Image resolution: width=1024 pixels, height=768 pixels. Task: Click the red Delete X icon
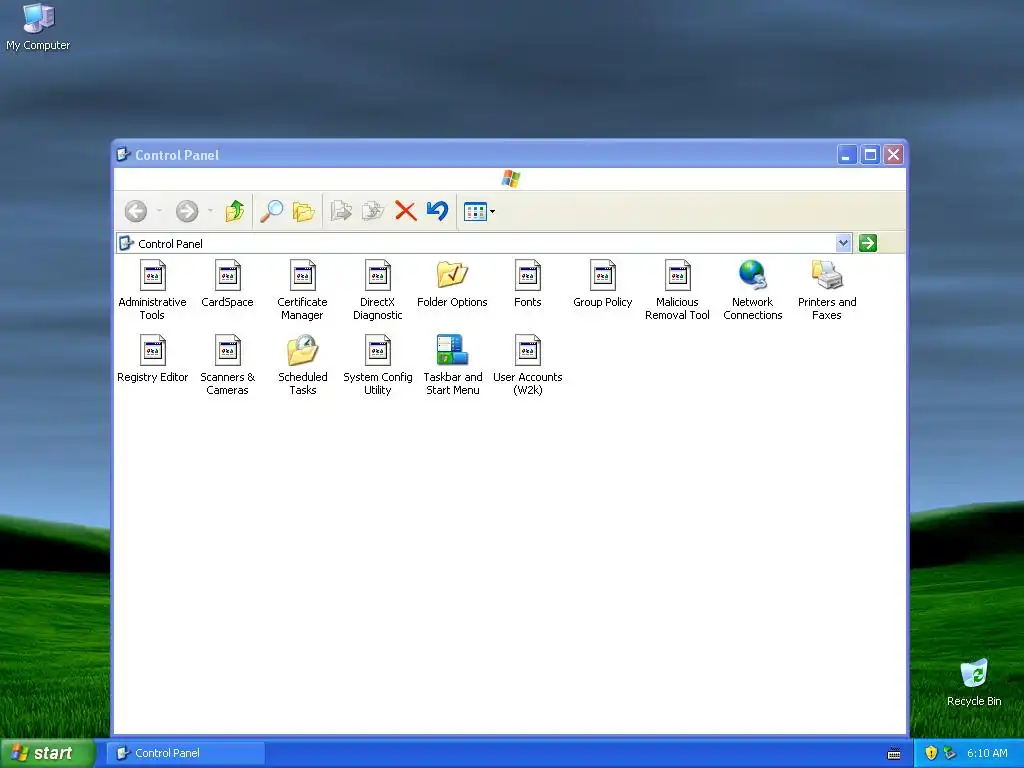(406, 211)
